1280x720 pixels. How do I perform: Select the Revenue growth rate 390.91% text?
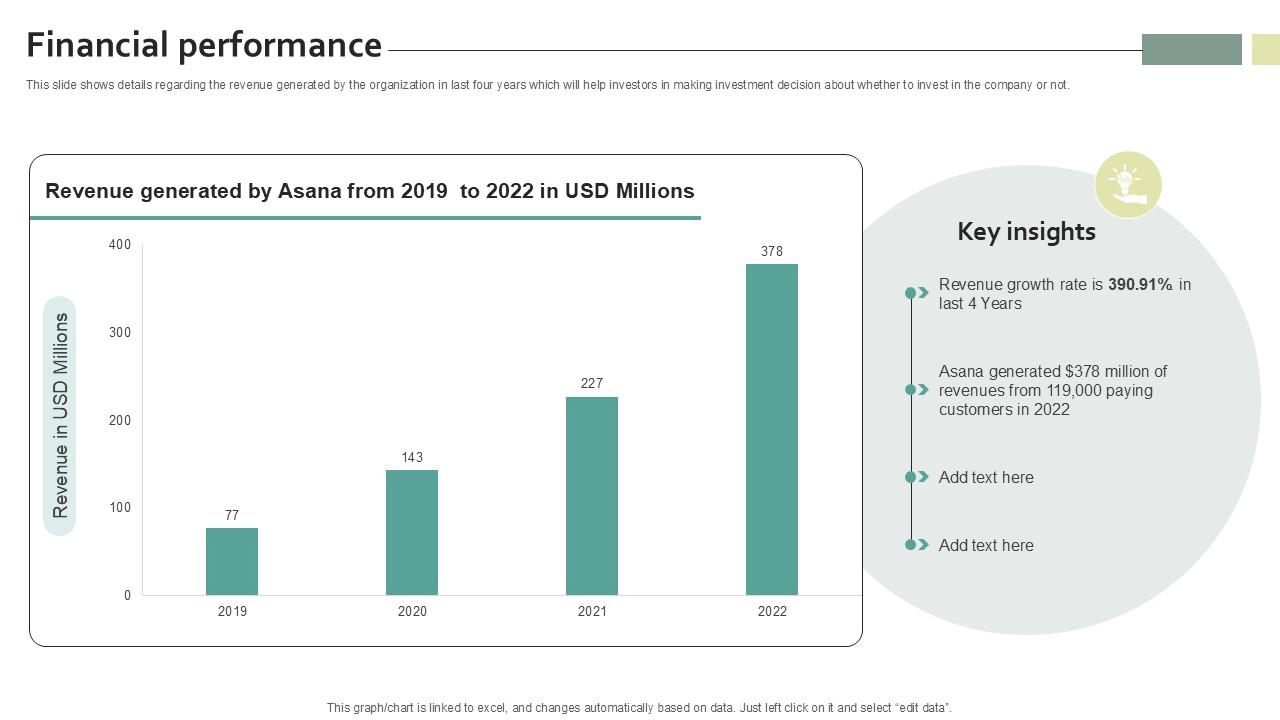[1065, 294]
